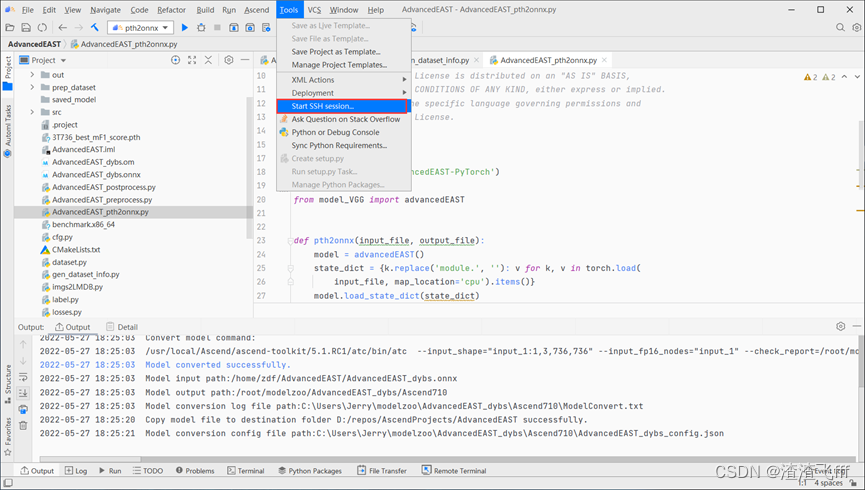
Task: Hide the Project panel with minus icon
Action: point(245,60)
